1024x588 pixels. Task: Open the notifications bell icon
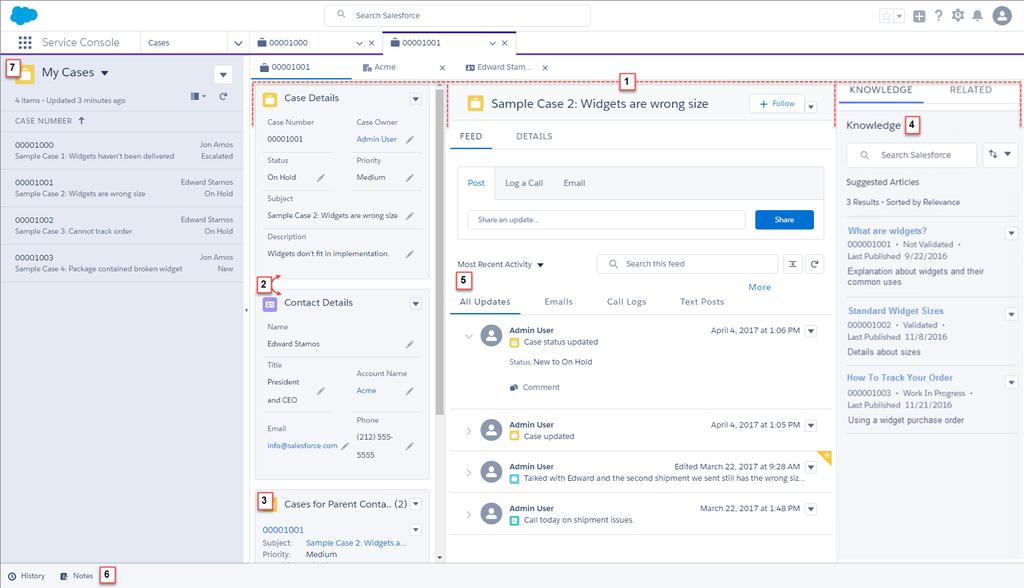977,15
